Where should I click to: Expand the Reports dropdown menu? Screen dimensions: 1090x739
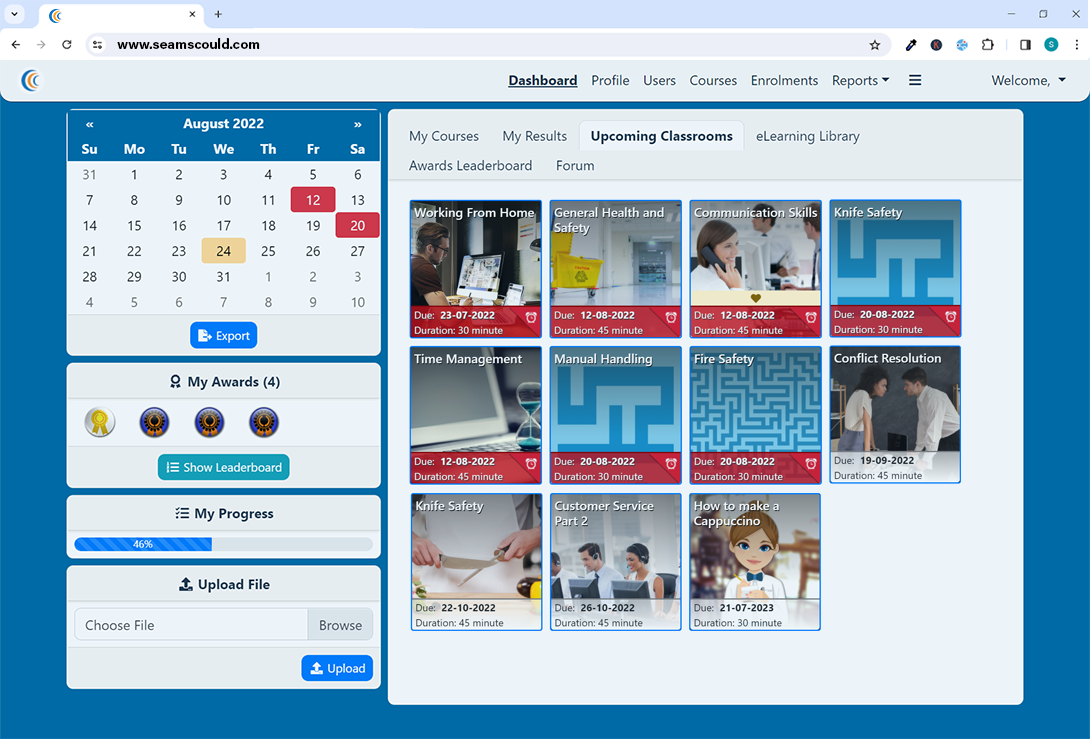click(860, 80)
